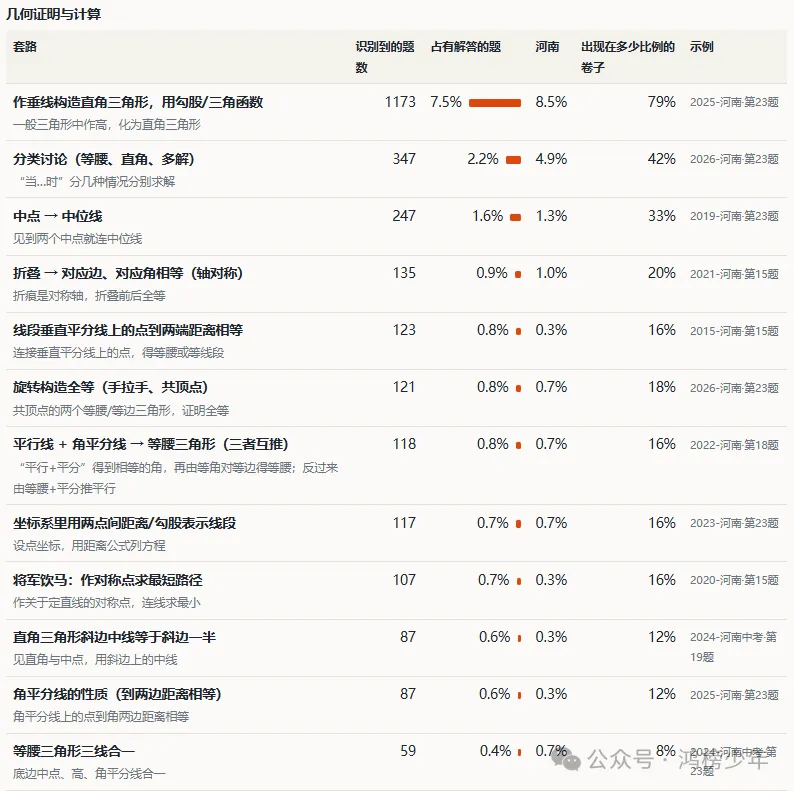
Task: Click description '作关于定直线的对称点，连线求最小'
Action: (x=107, y=603)
